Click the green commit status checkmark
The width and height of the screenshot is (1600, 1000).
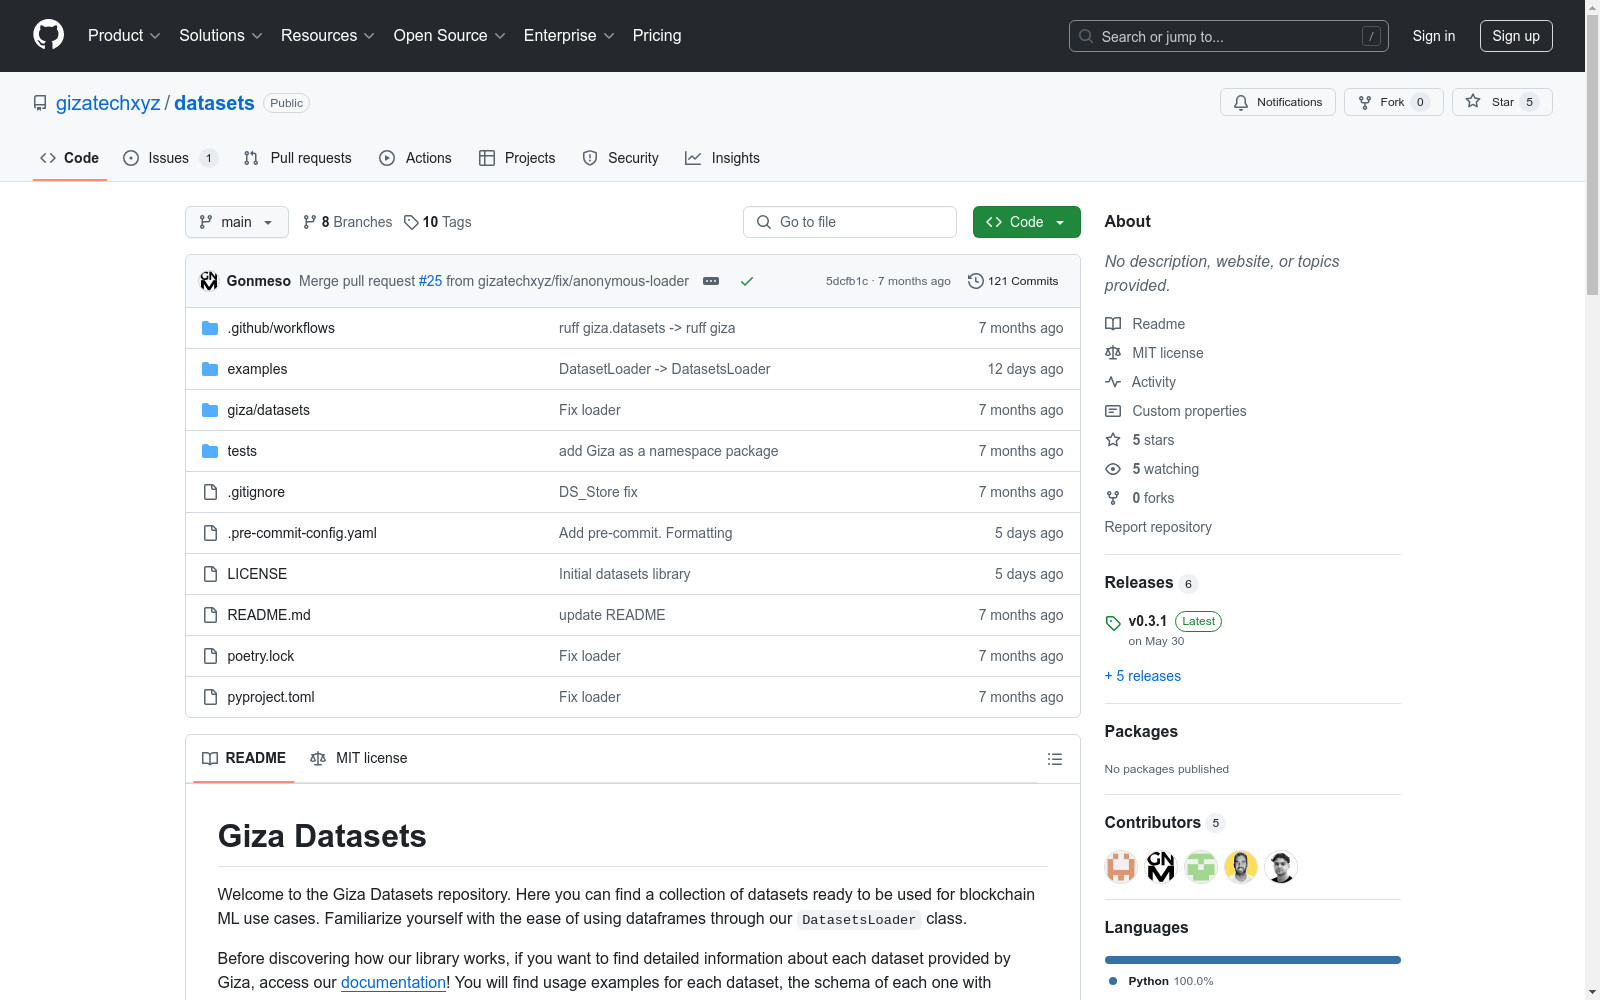click(x=747, y=281)
